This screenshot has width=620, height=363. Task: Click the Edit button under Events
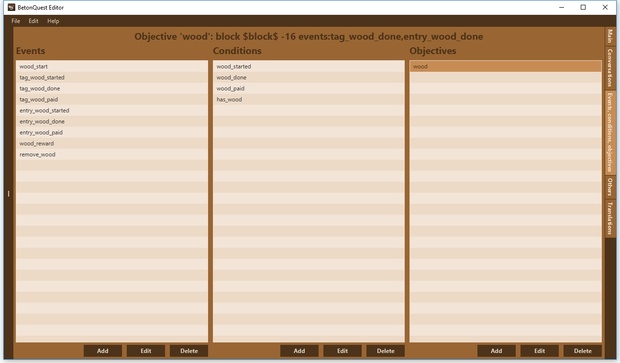[146, 351]
